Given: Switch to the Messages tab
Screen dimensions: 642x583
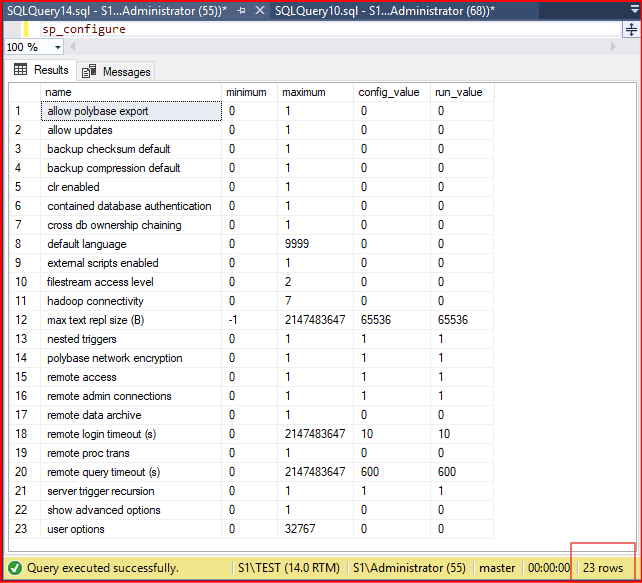Looking at the screenshot, I should pos(126,71).
